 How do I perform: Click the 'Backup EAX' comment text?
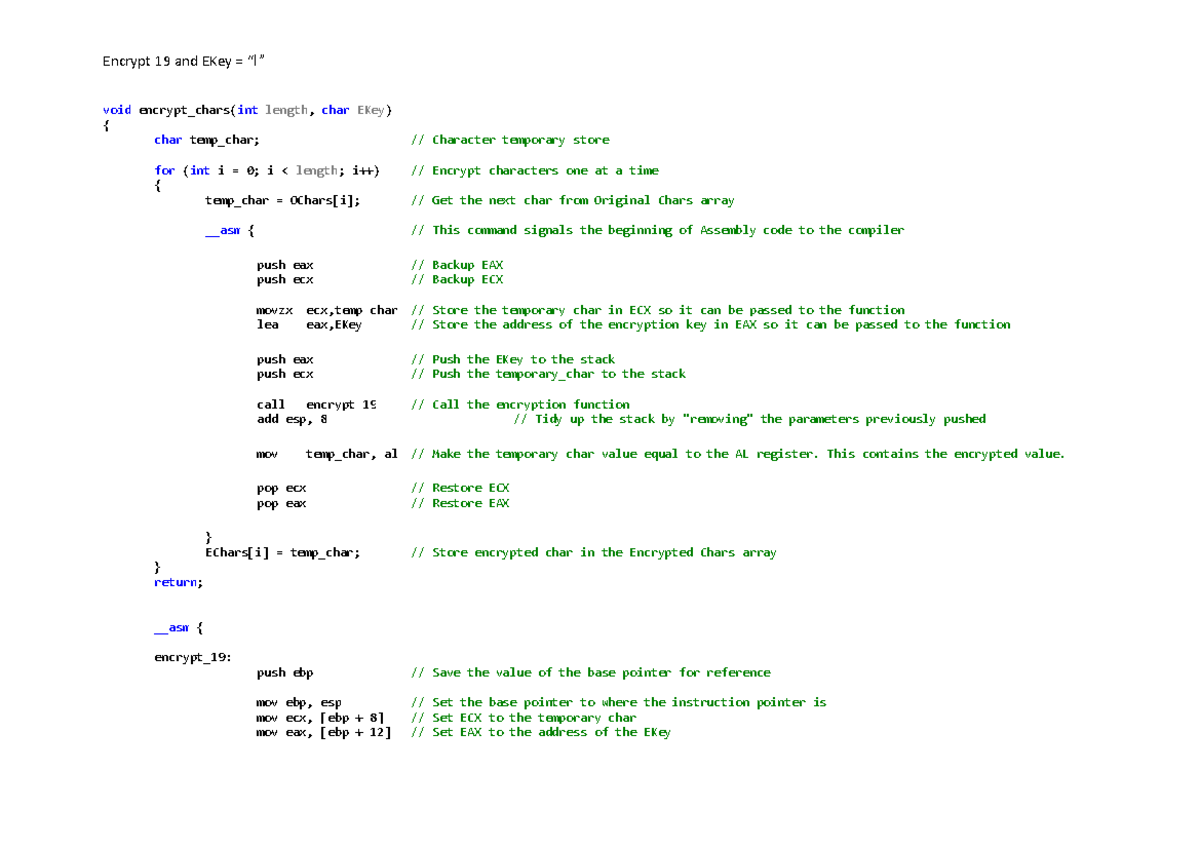pos(468,264)
